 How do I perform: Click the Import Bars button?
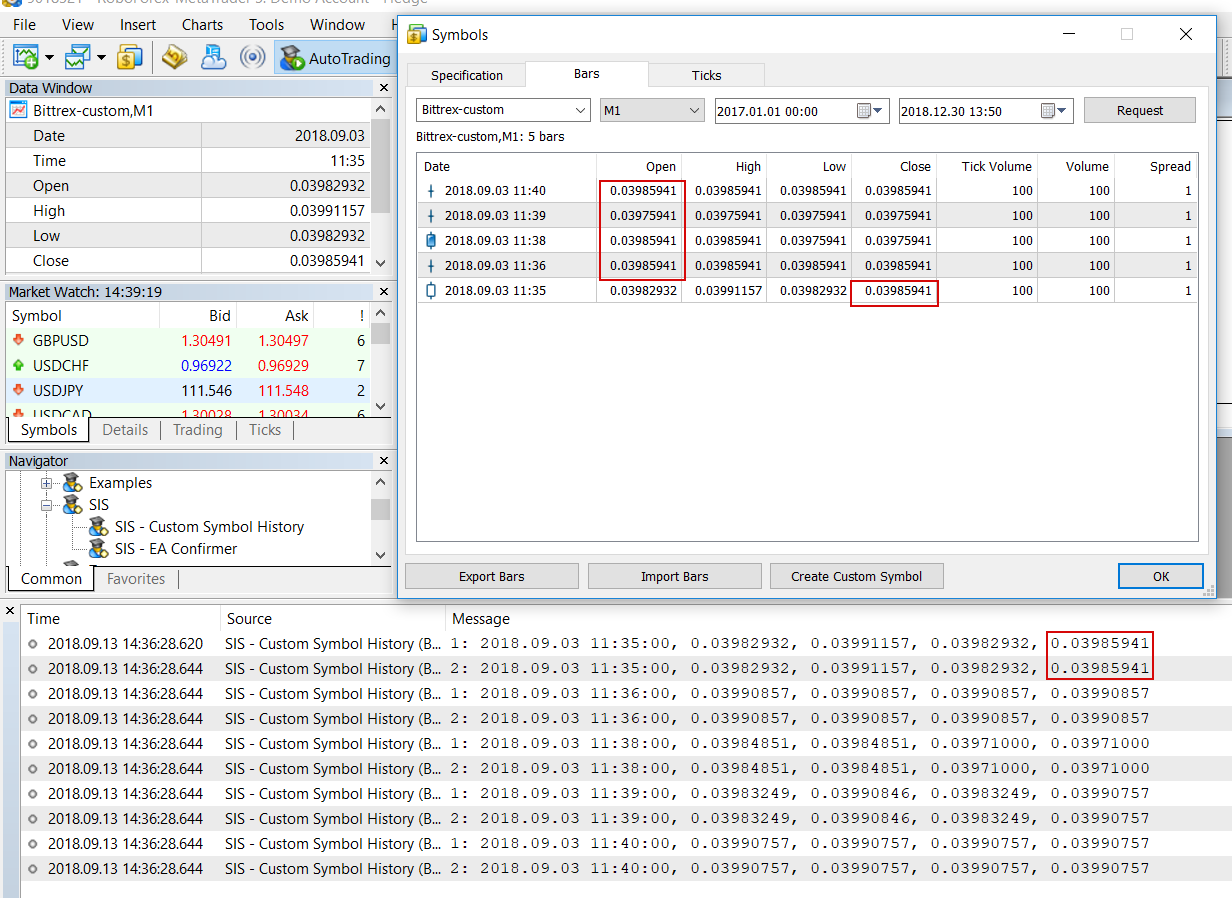675,576
